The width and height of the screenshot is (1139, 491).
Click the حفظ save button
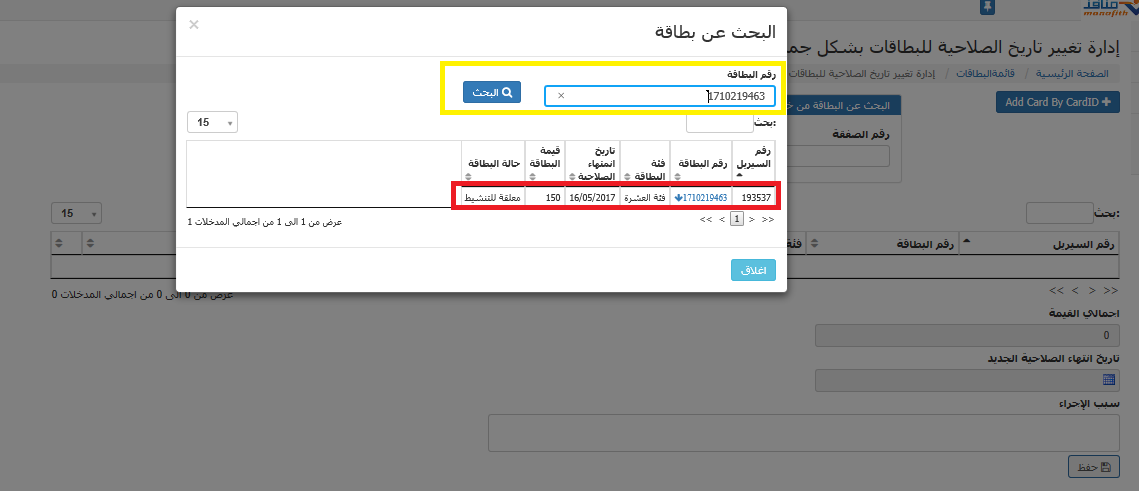click(x=1094, y=467)
